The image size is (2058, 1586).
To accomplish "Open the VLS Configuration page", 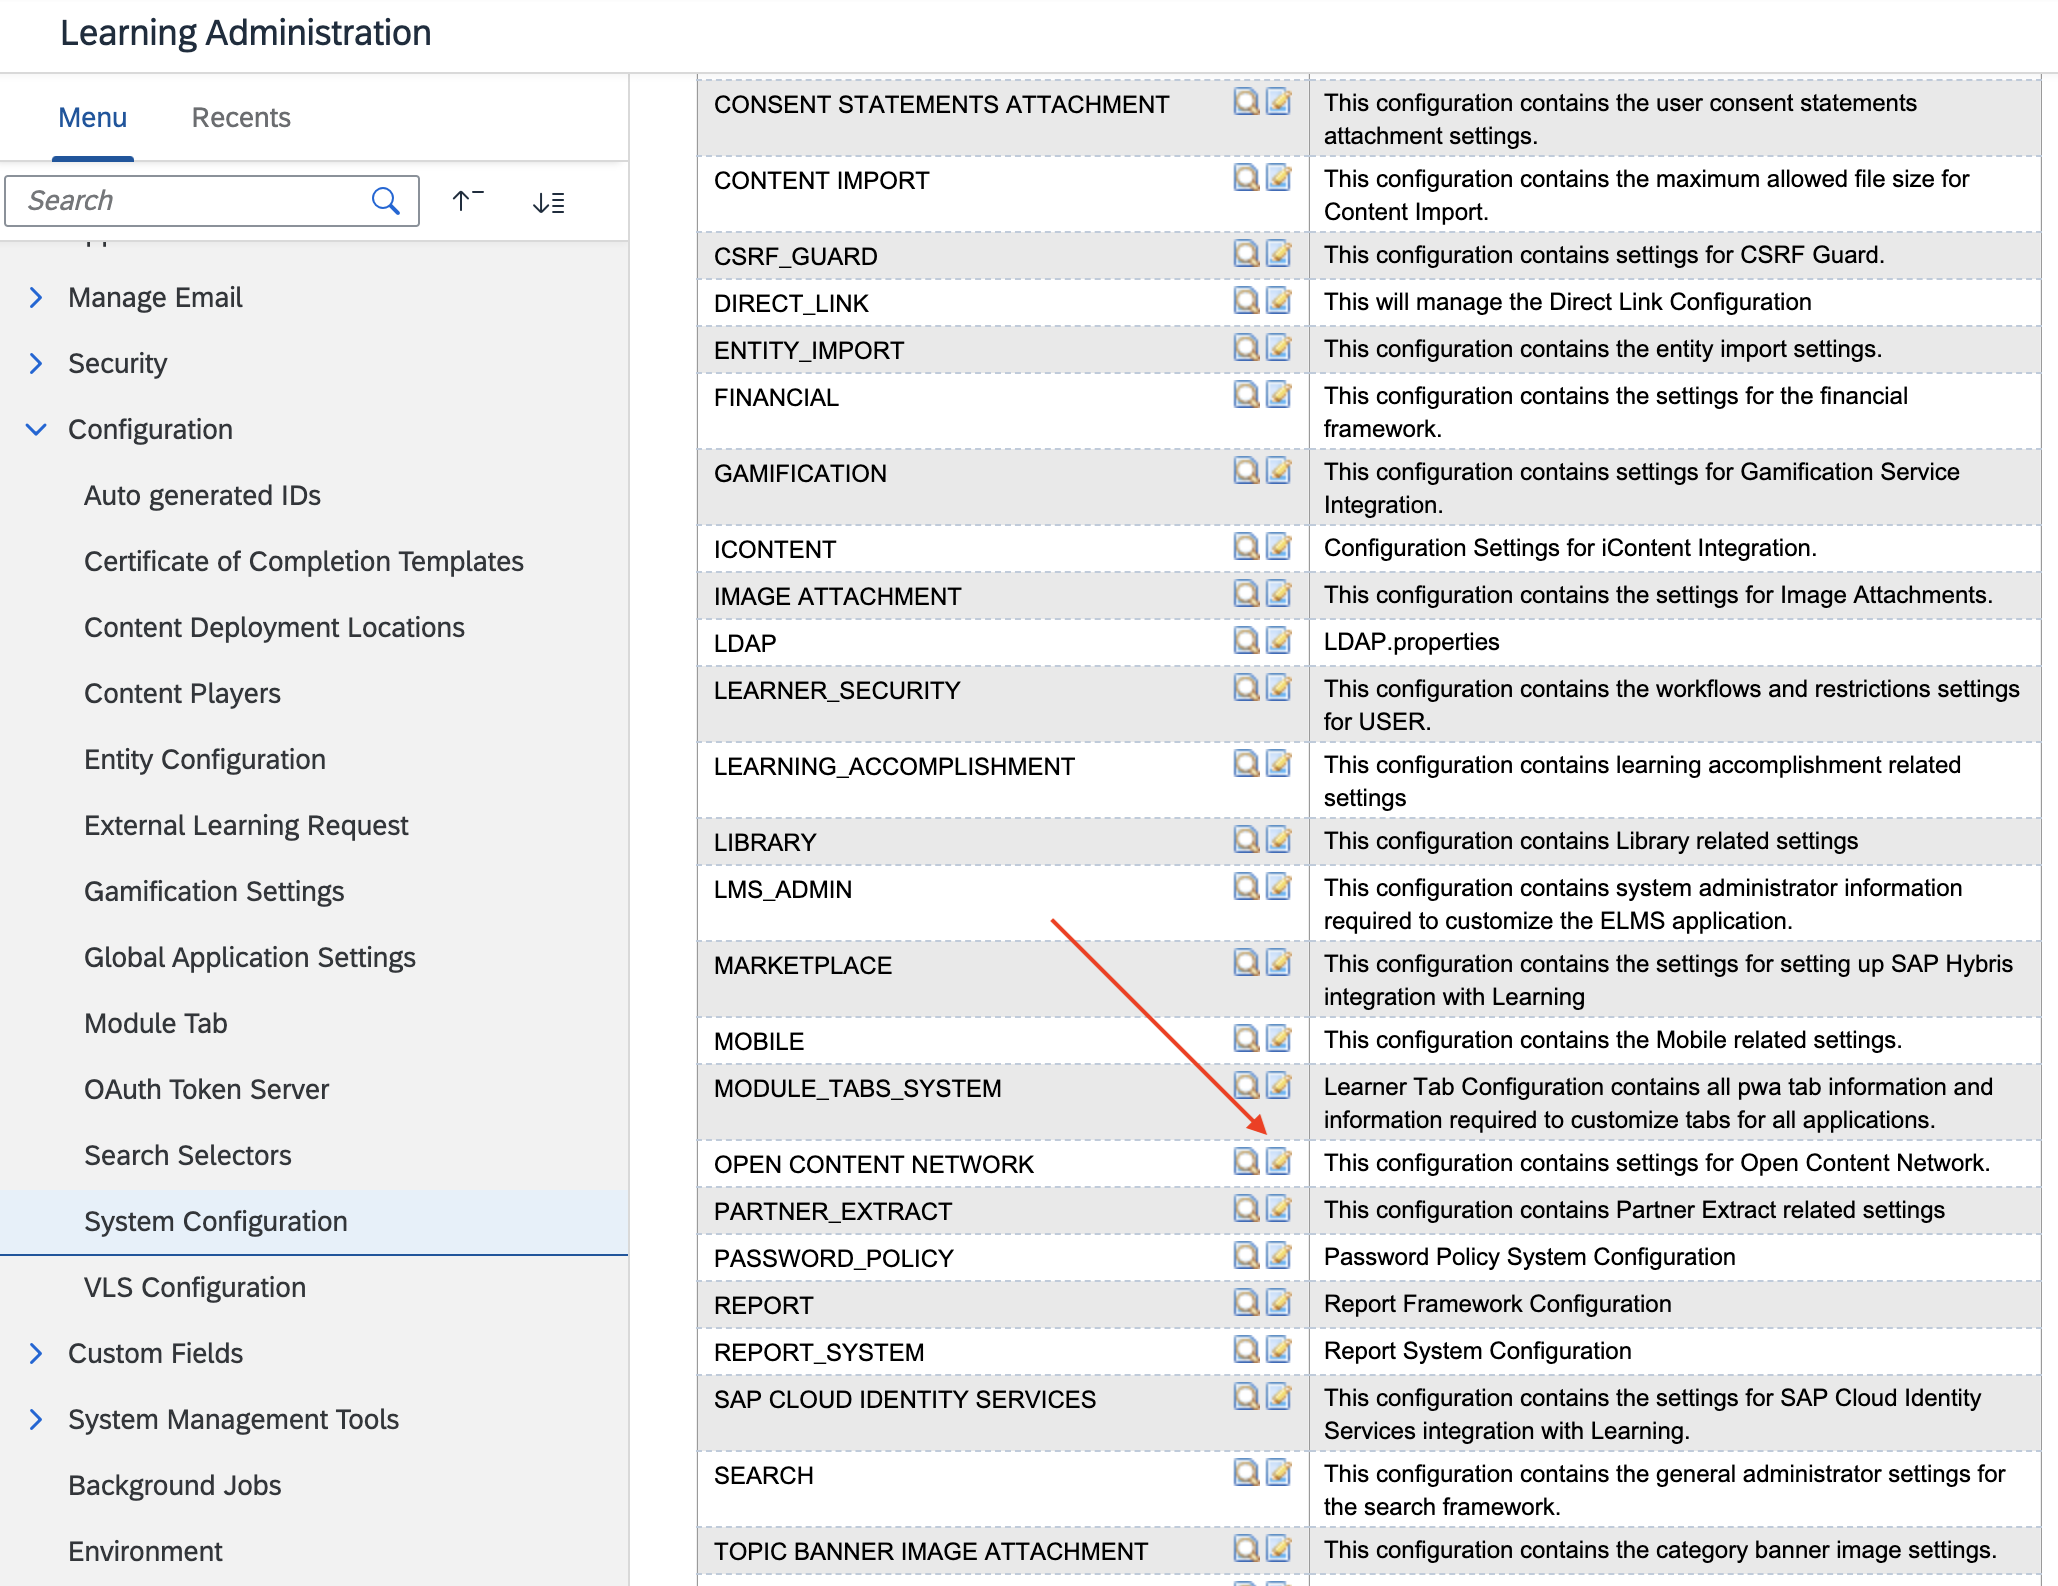I will tap(196, 1287).
